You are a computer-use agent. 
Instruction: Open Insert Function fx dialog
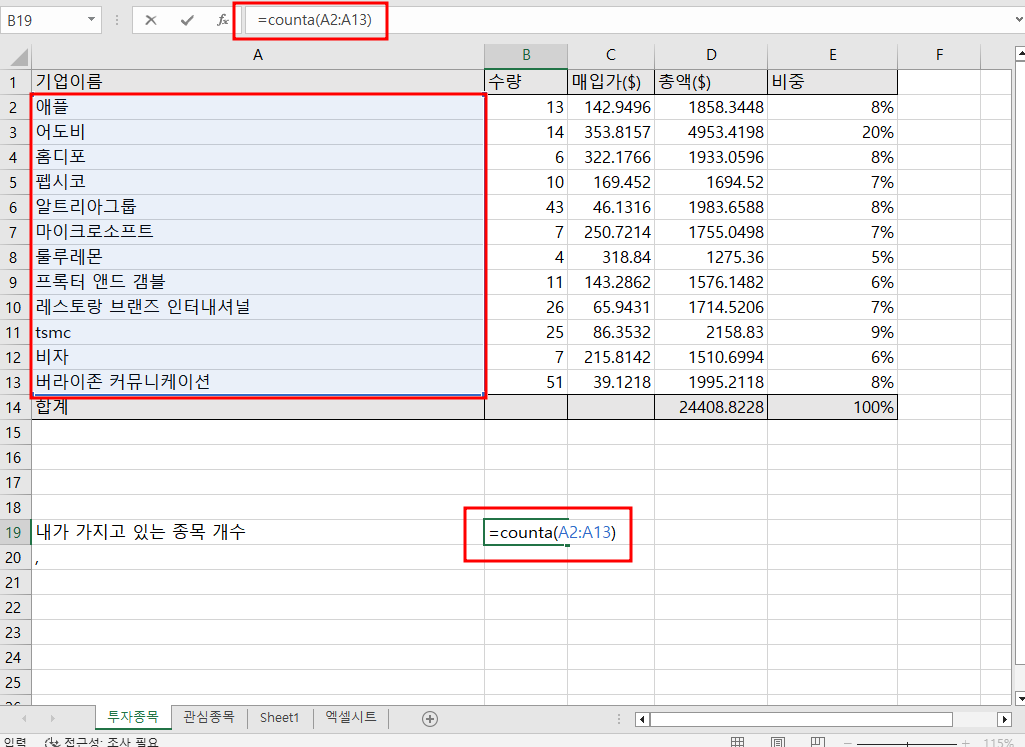222,20
